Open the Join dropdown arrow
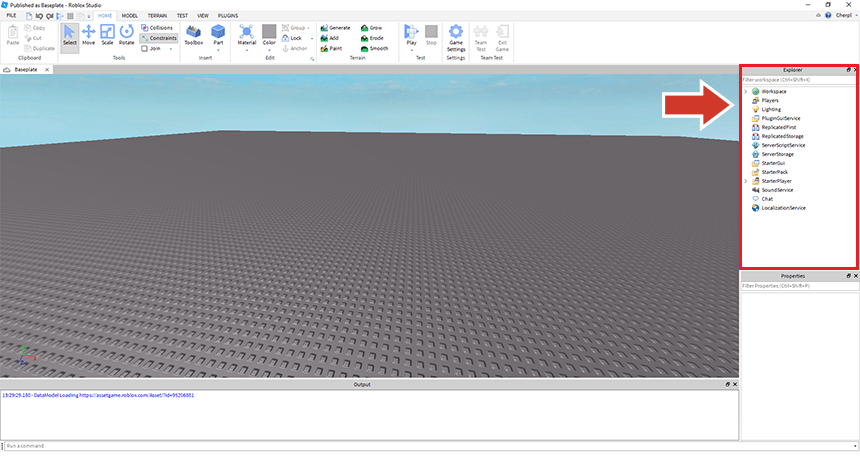Image resolution: width=860 pixels, height=460 pixels. click(171, 49)
